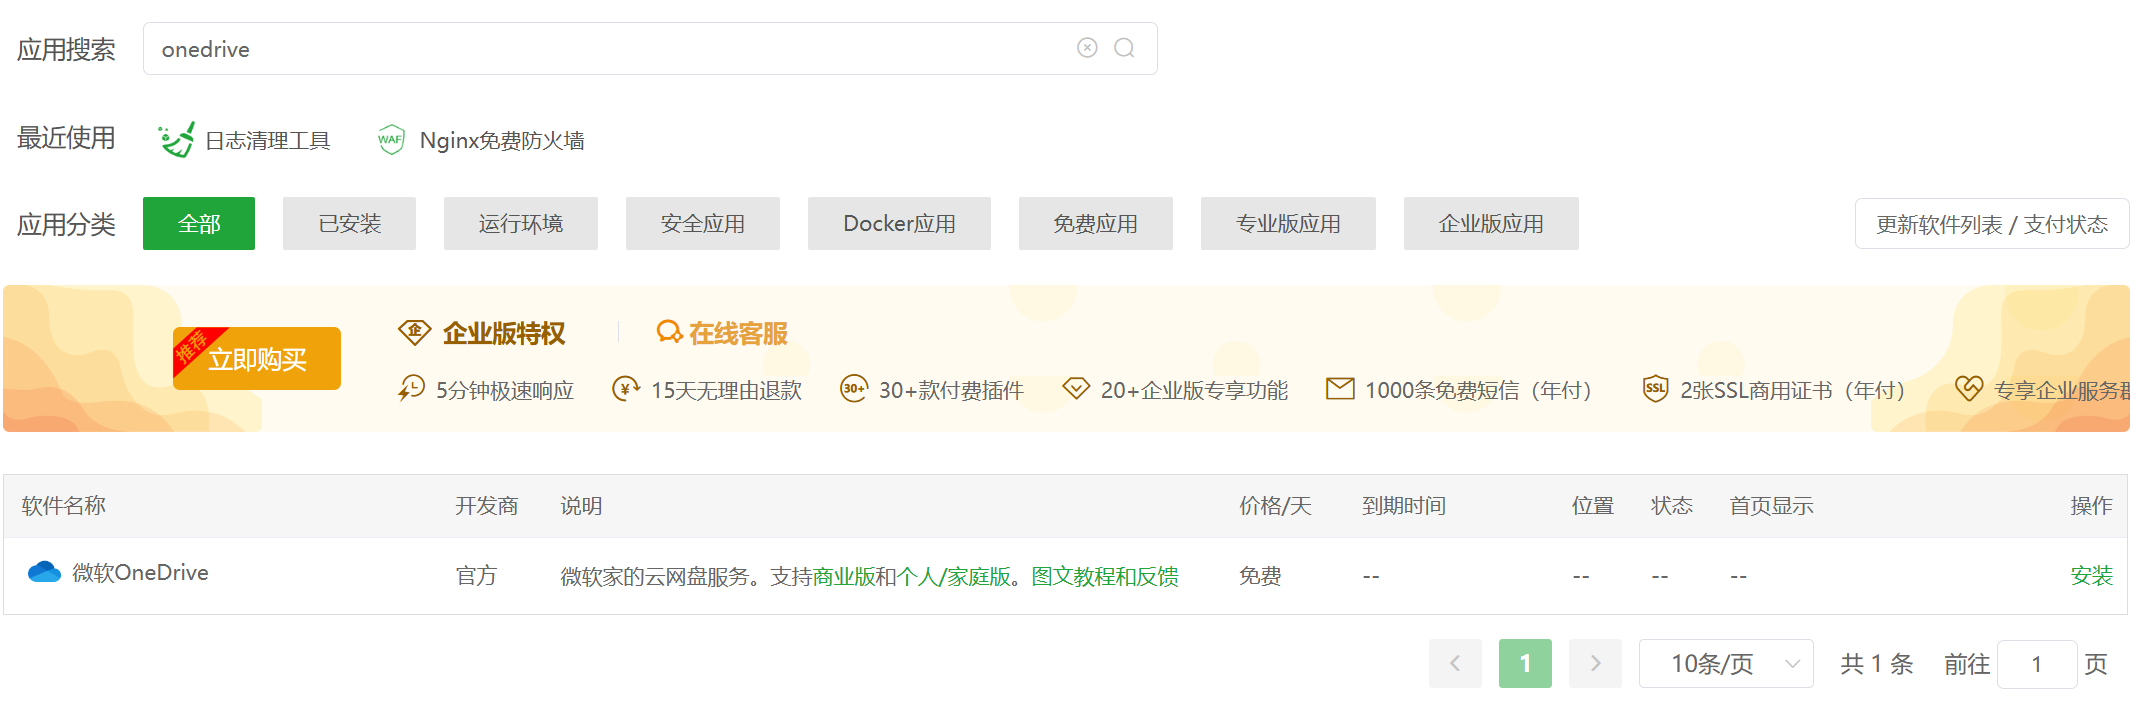Click the 官方 developer cell
This screenshot has height=716, width=2148.
(x=476, y=575)
